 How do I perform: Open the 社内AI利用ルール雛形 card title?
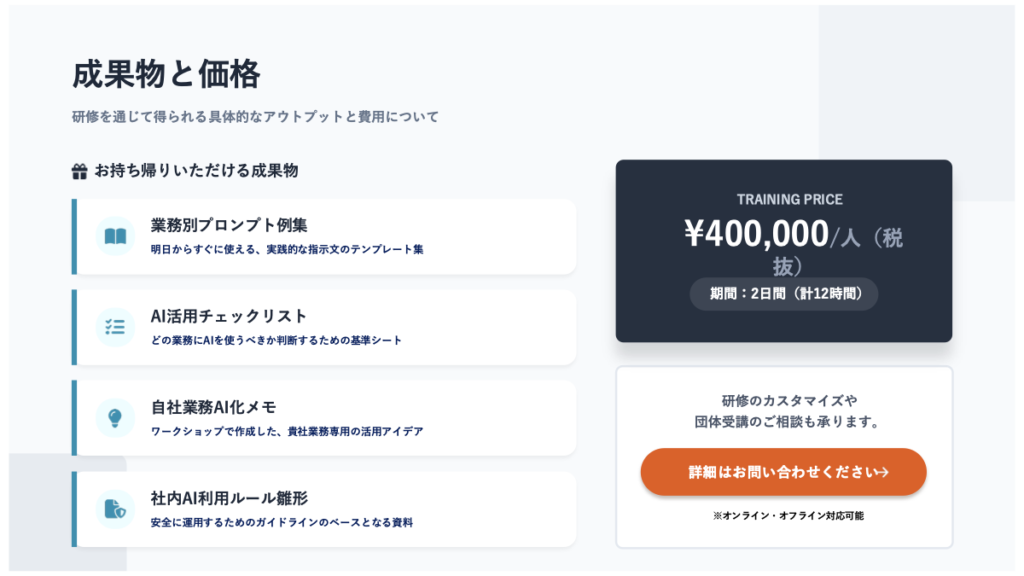pos(236,498)
